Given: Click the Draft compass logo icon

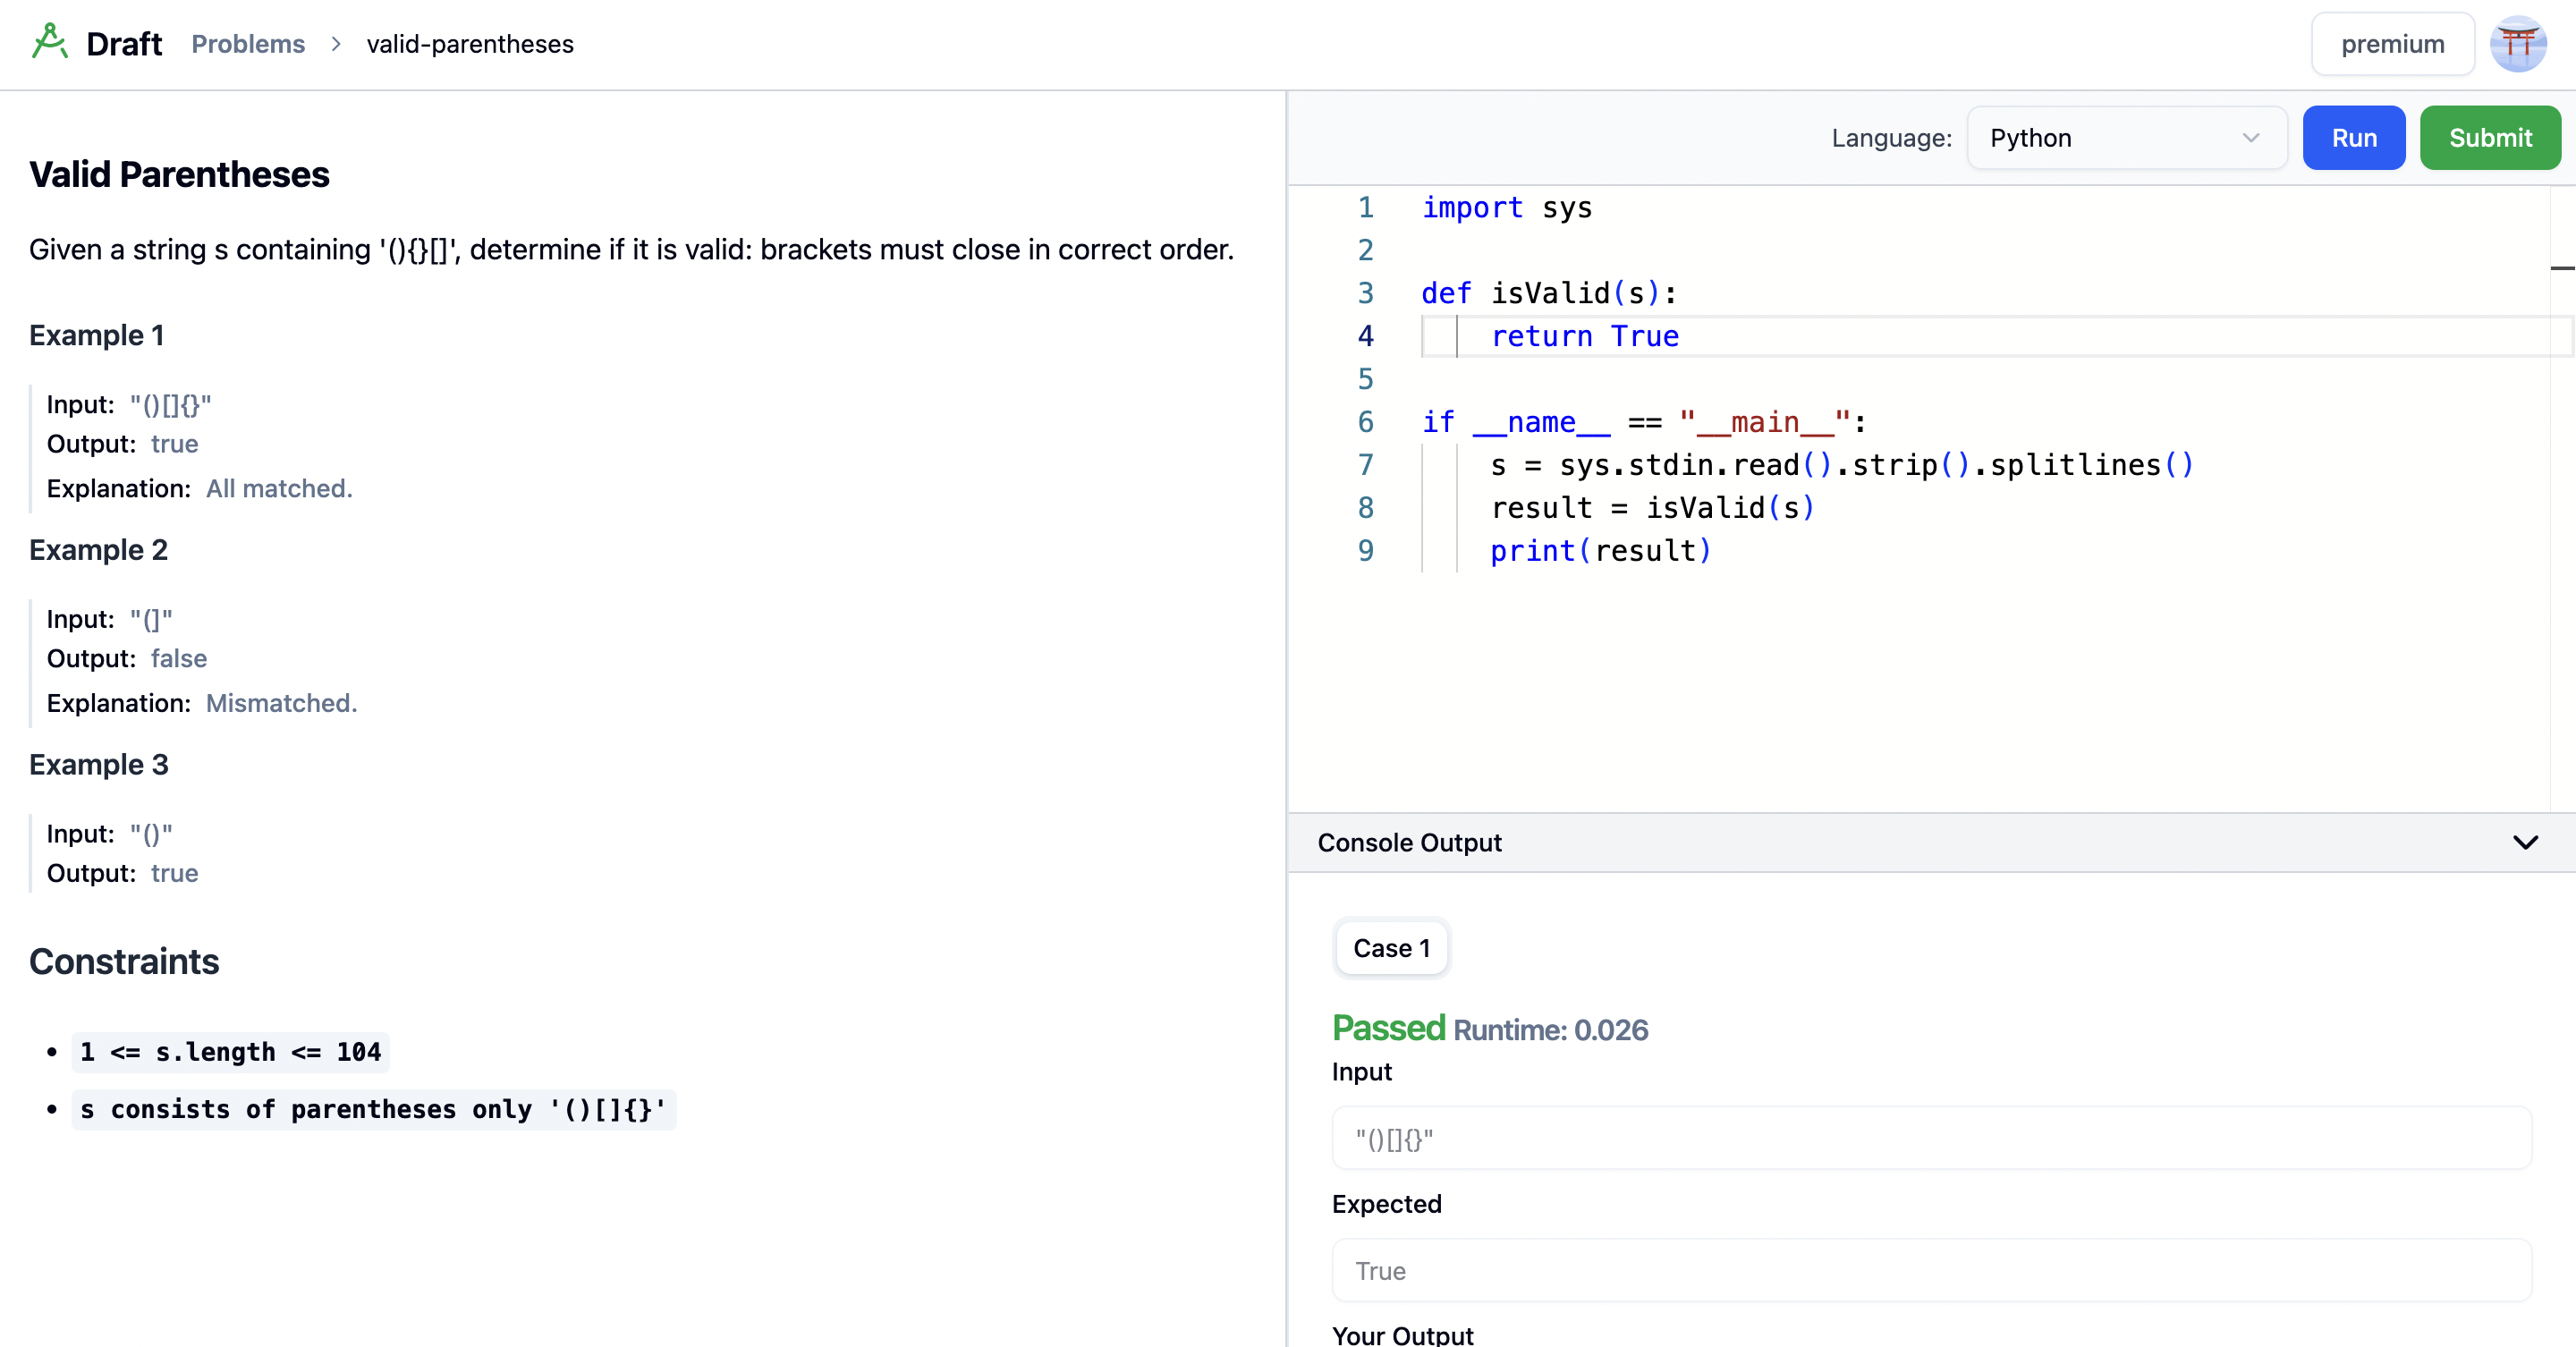Looking at the screenshot, I should pyautogui.click(x=49, y=42).
